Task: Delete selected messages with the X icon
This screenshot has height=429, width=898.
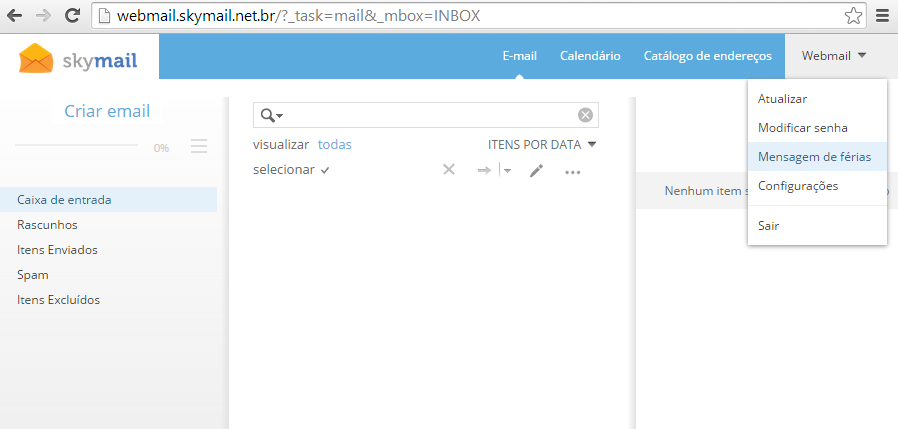Action: click(x=449, y=170)
